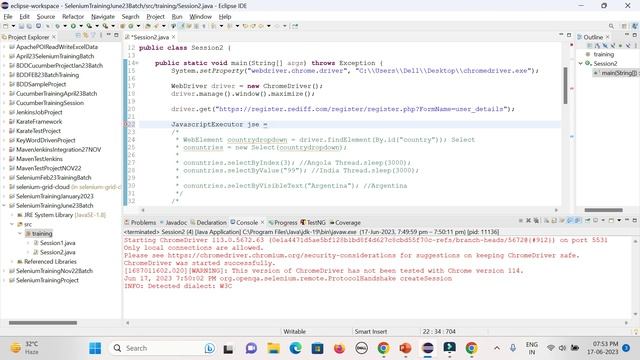Click the Windows Start button
This screenshot has width=640, height=360.
pyautogui.click(x=95, y=348)
